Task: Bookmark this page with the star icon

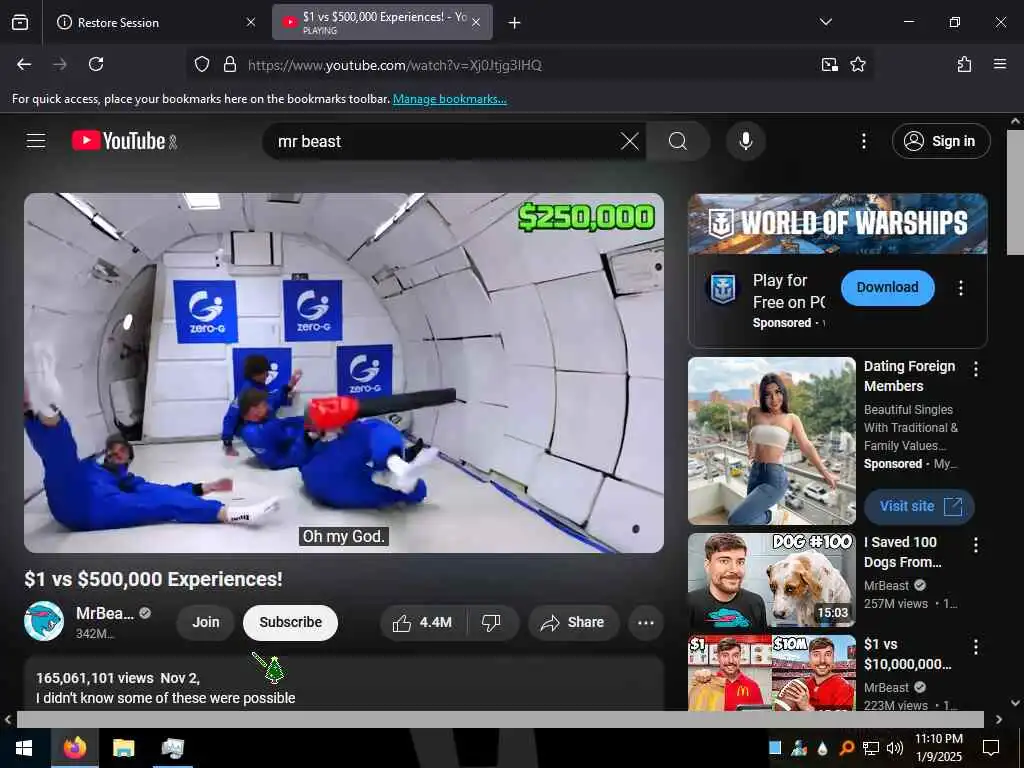Action: click(x=857, y=64)
